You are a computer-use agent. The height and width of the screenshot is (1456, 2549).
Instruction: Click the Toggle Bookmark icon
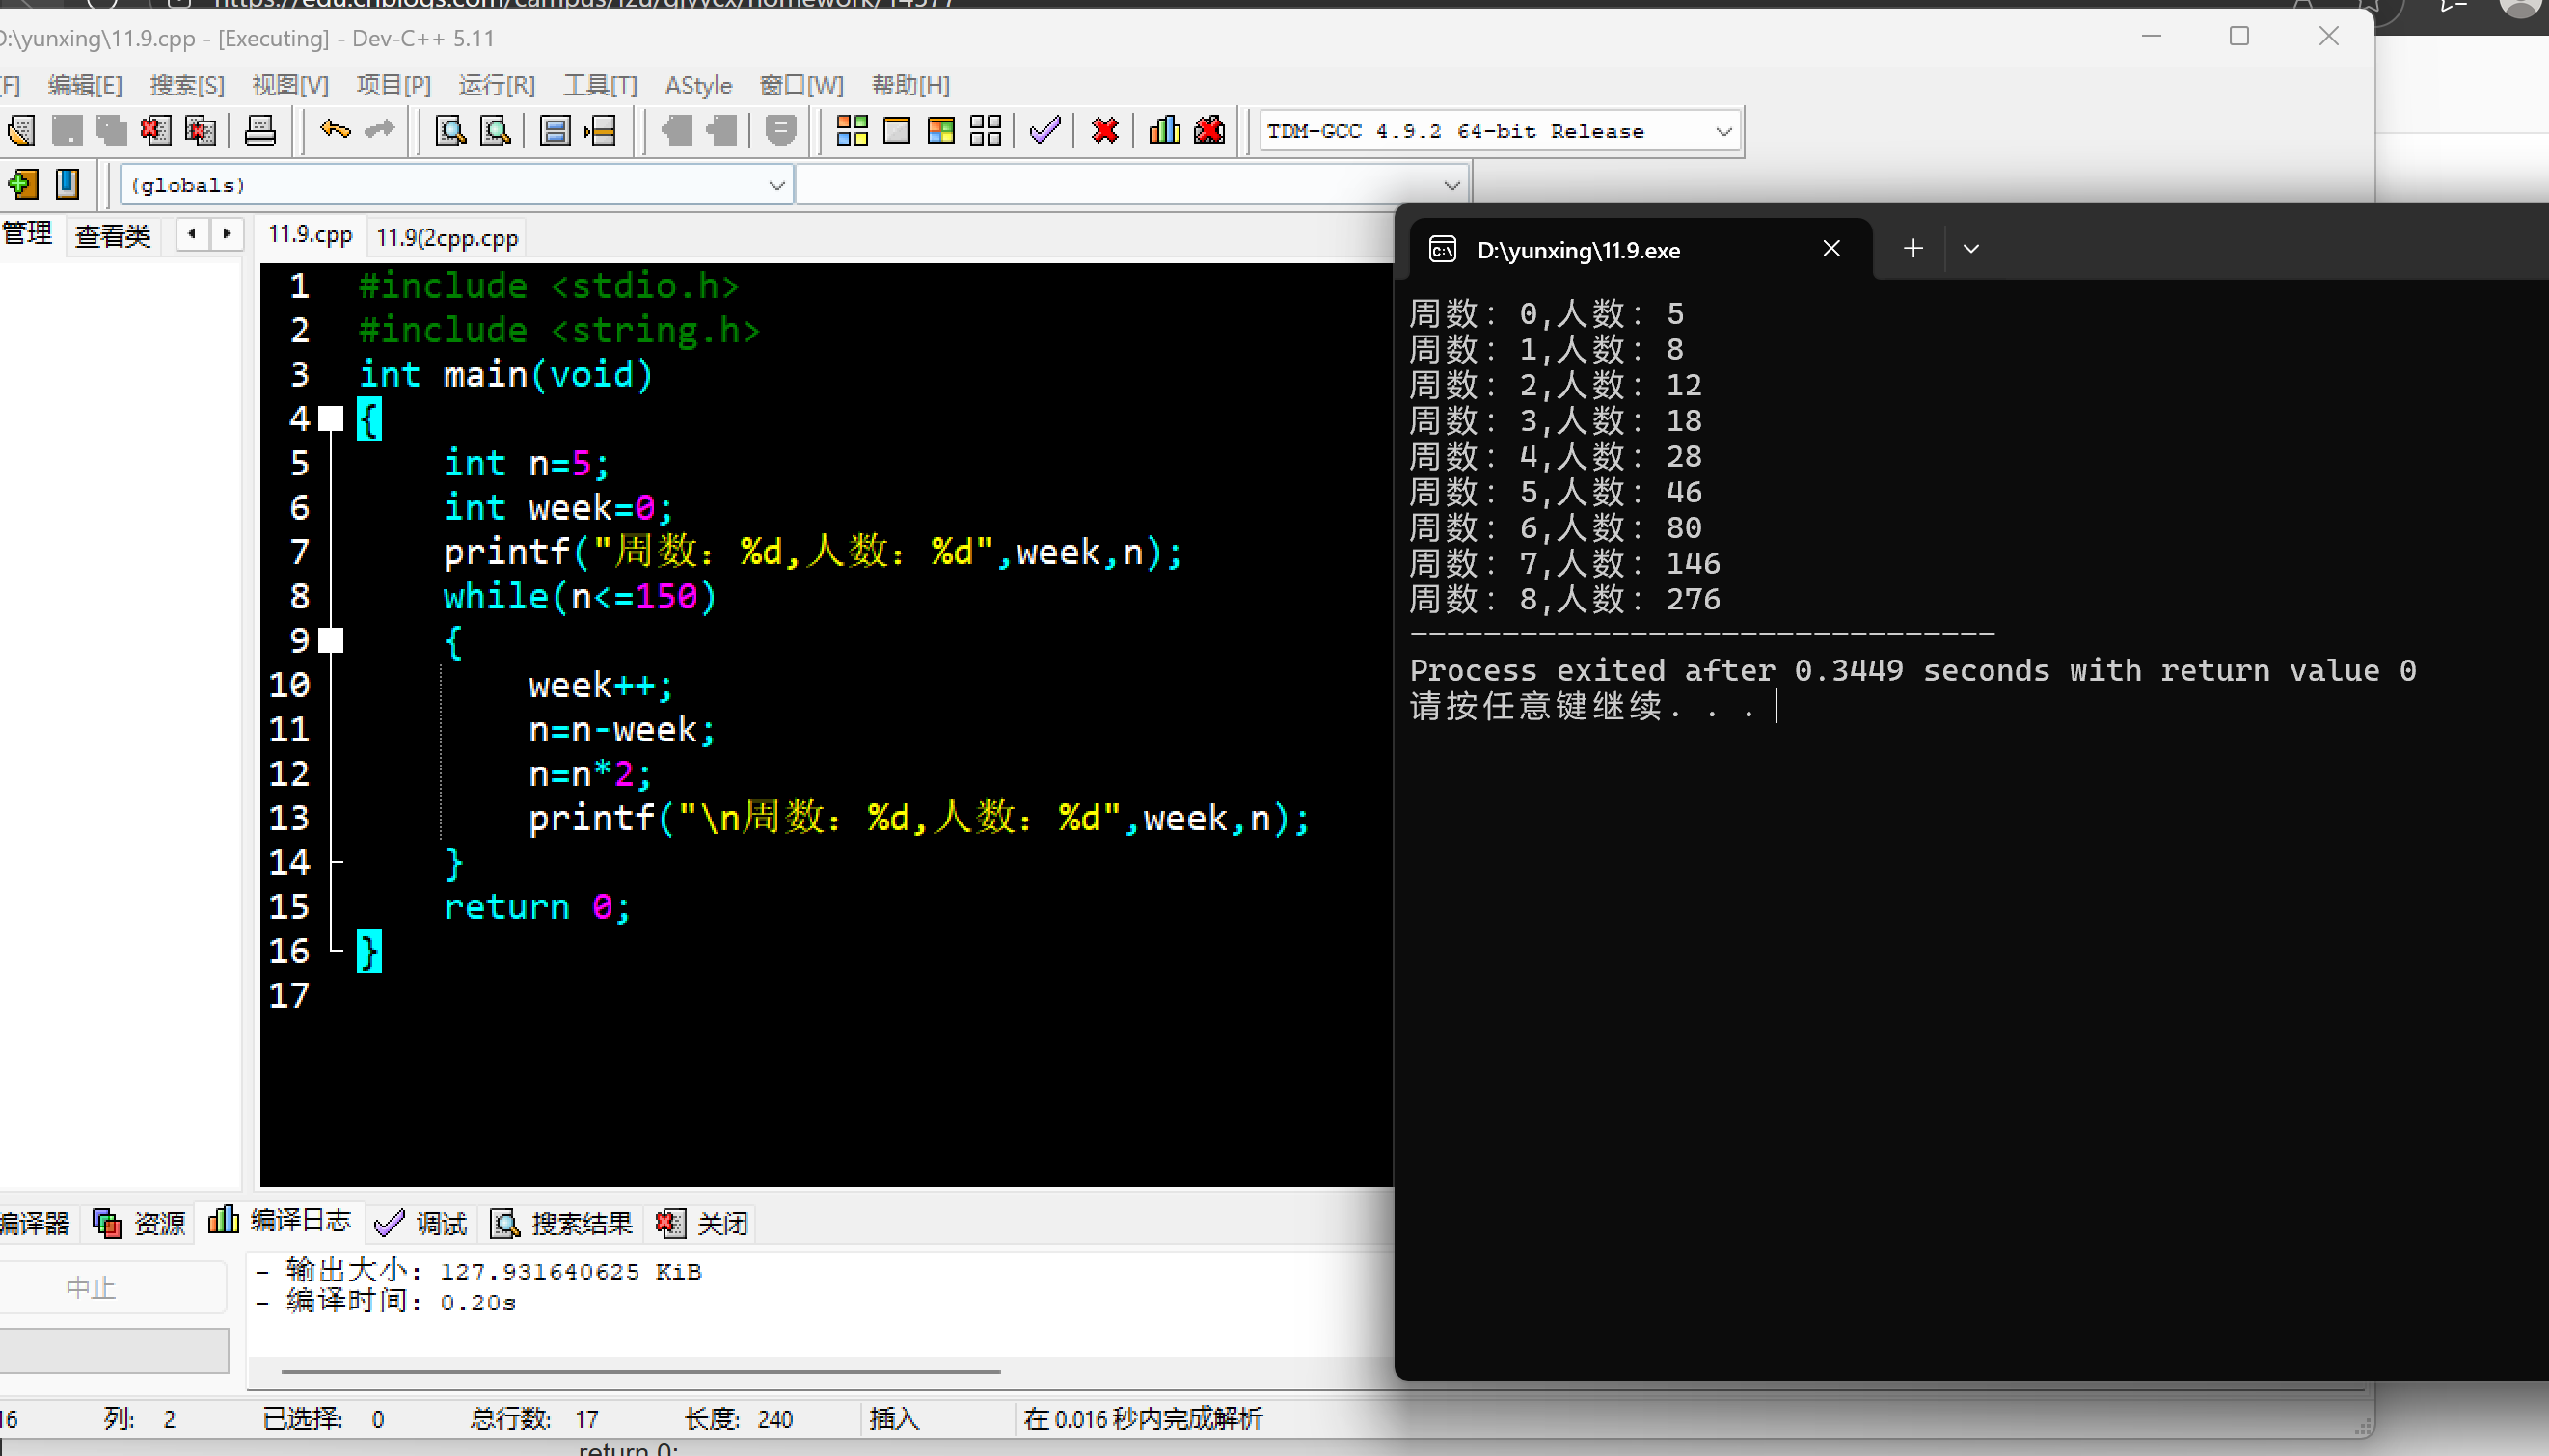[67, 184]
